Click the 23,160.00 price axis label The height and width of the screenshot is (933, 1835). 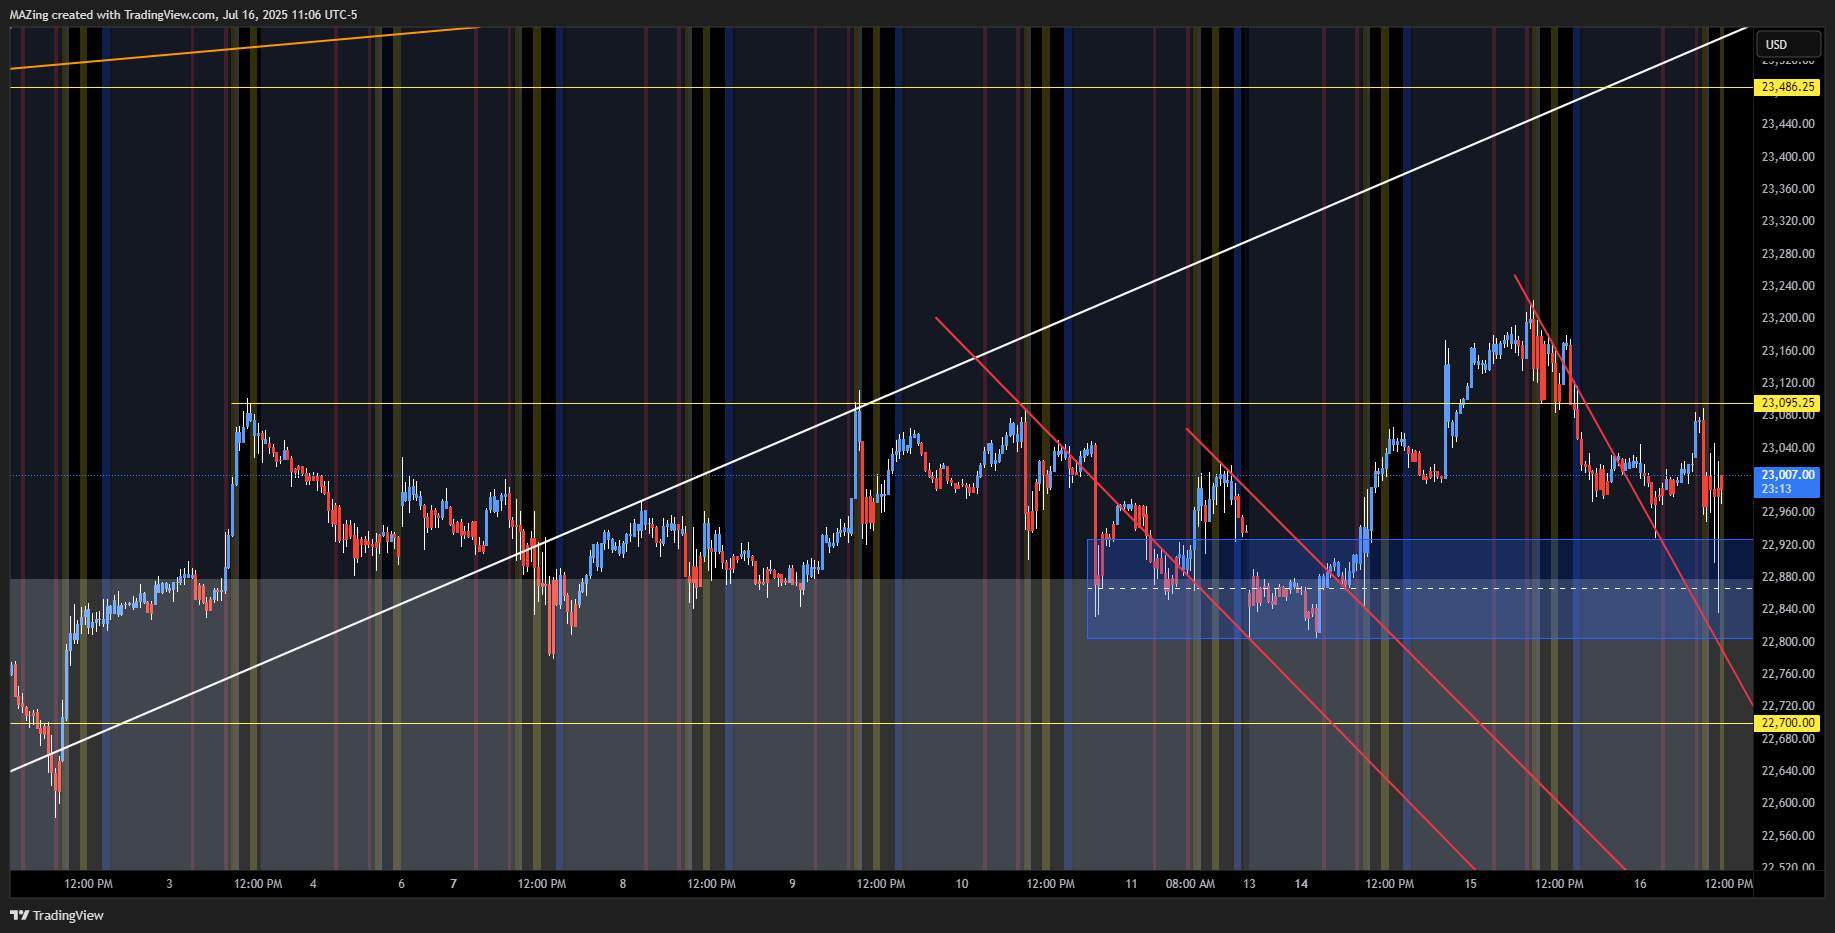coord(1788,351)
